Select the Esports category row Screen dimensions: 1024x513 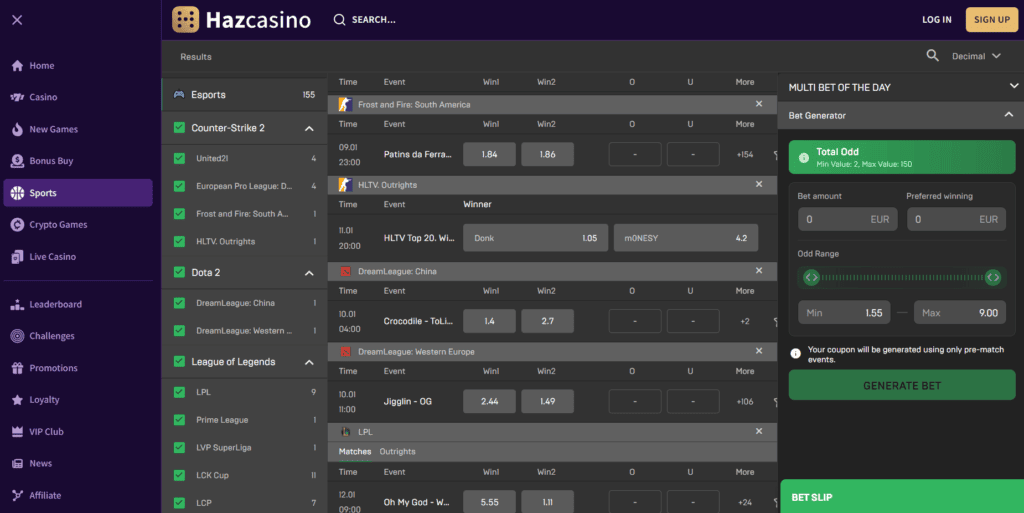click(244, 95)
